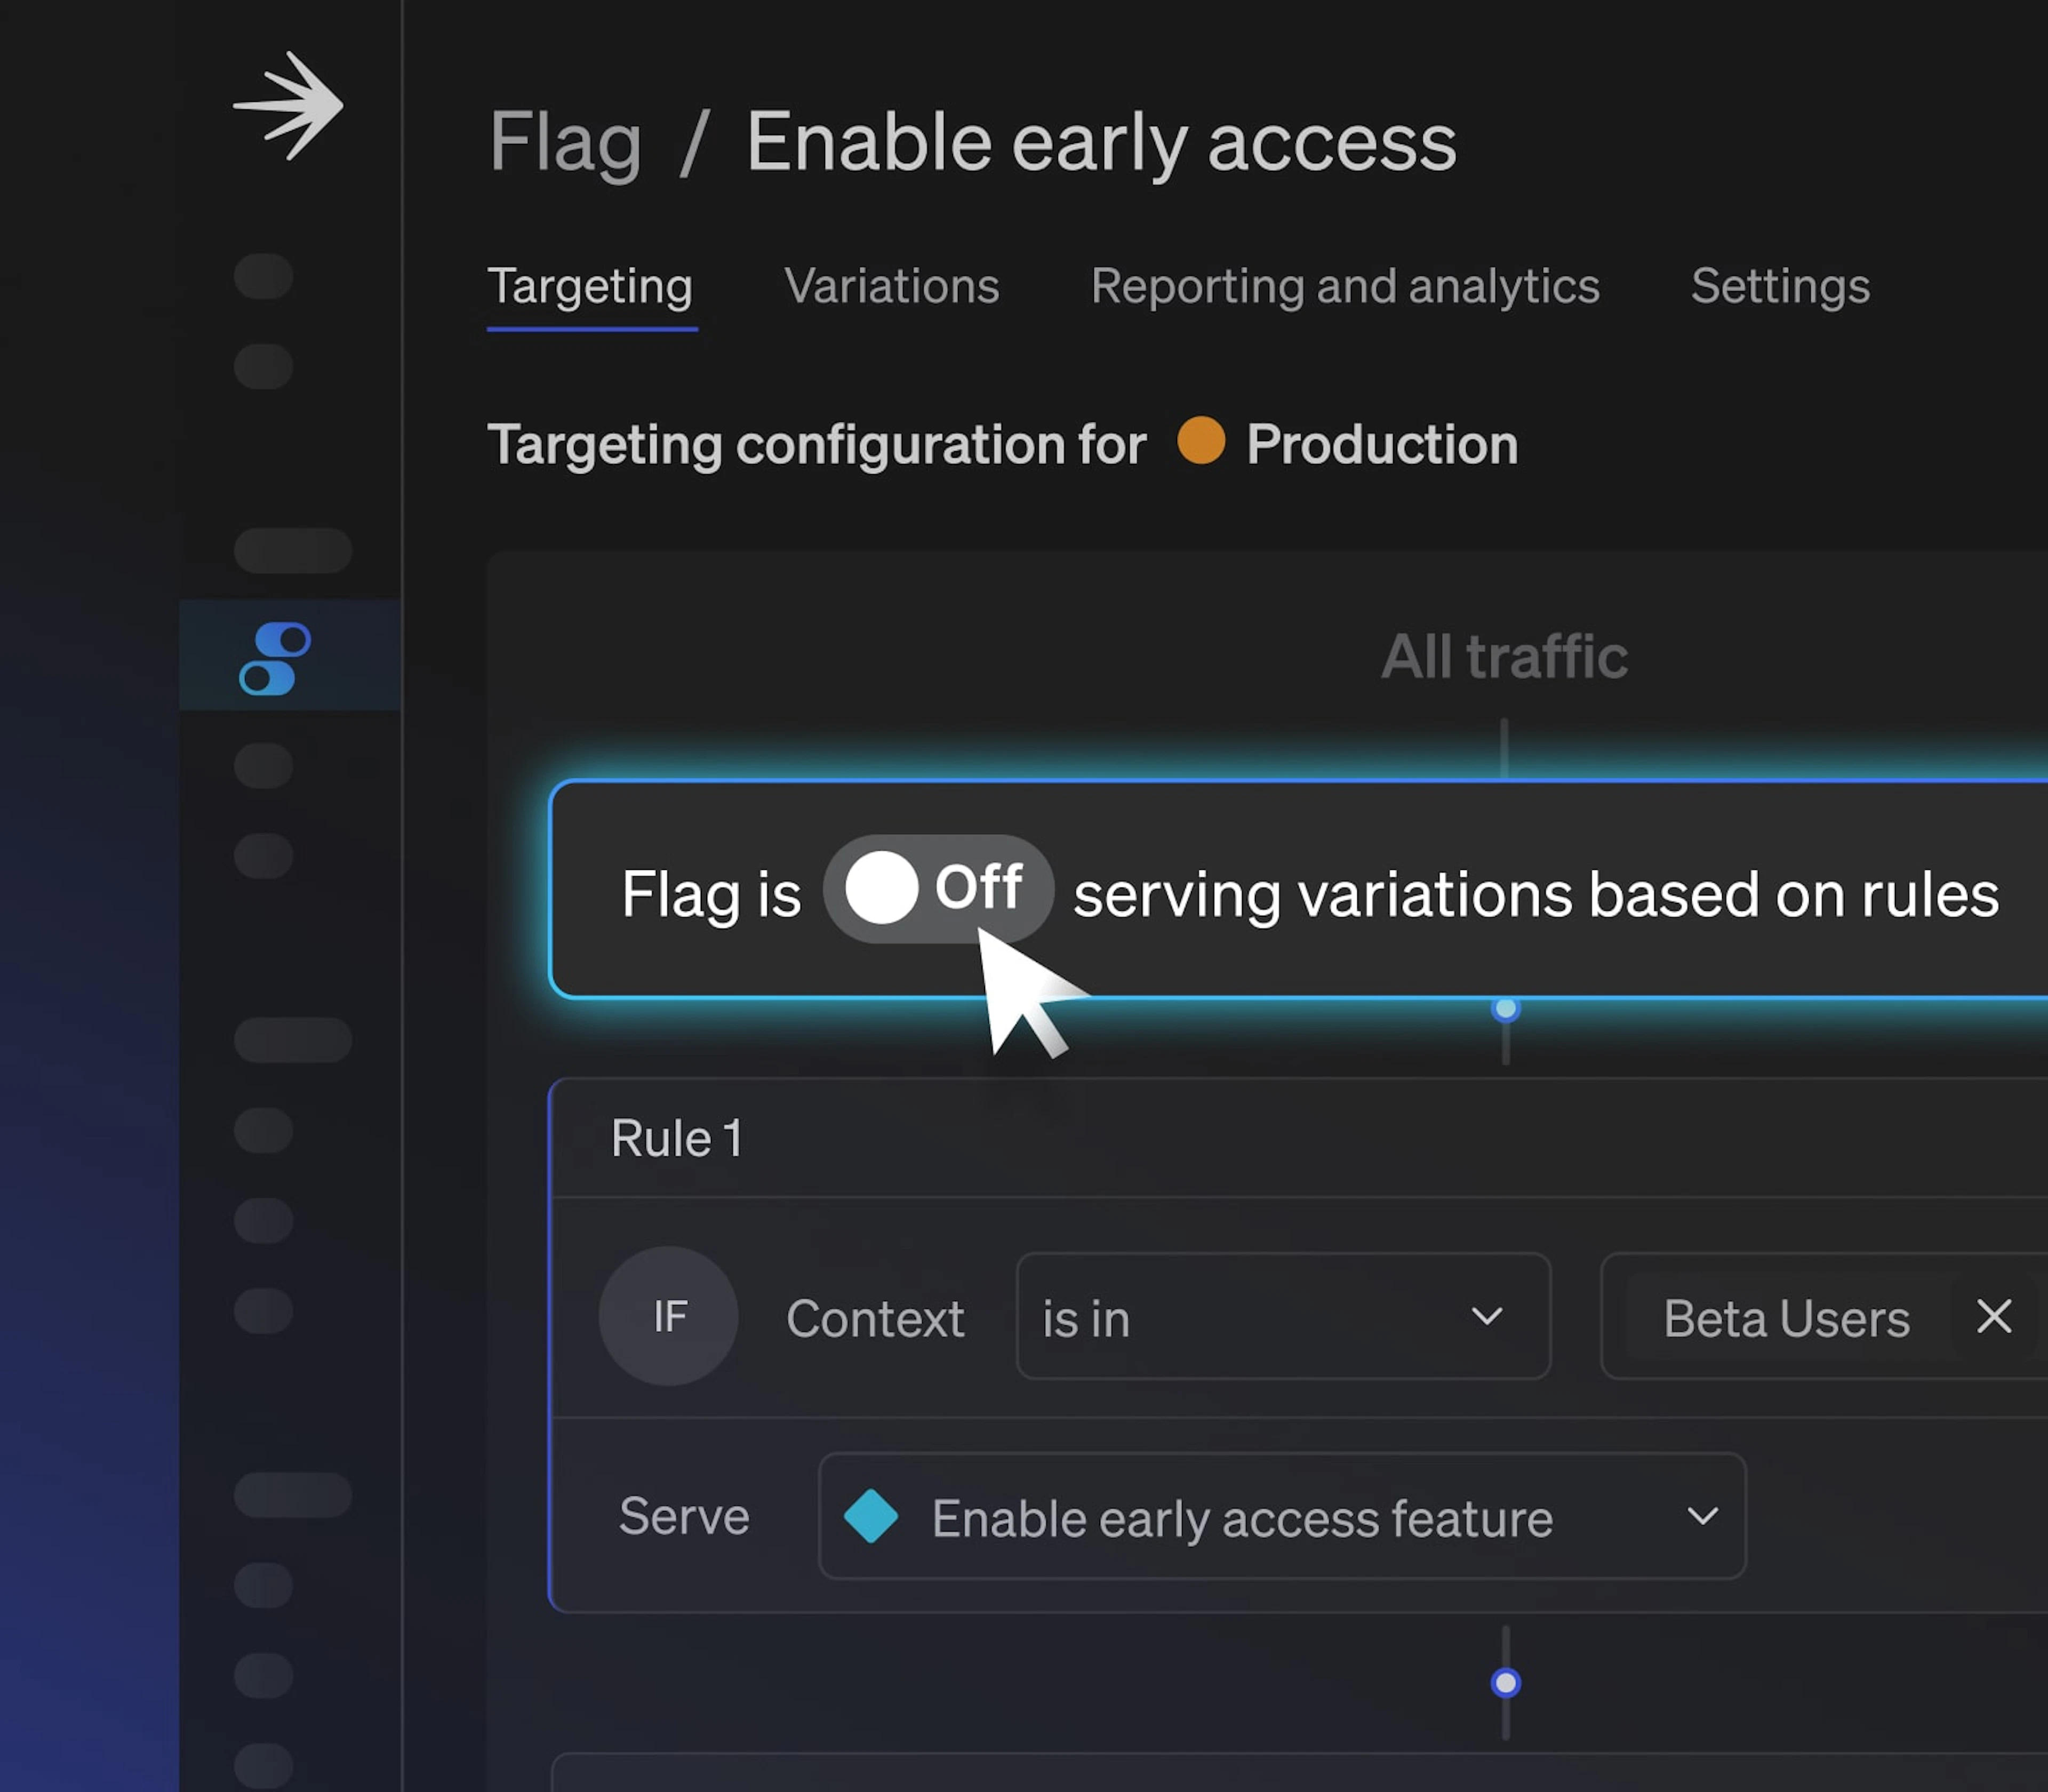Switch to the Variations tab
Screen dimensions: 2048x1792
point(891,287)
